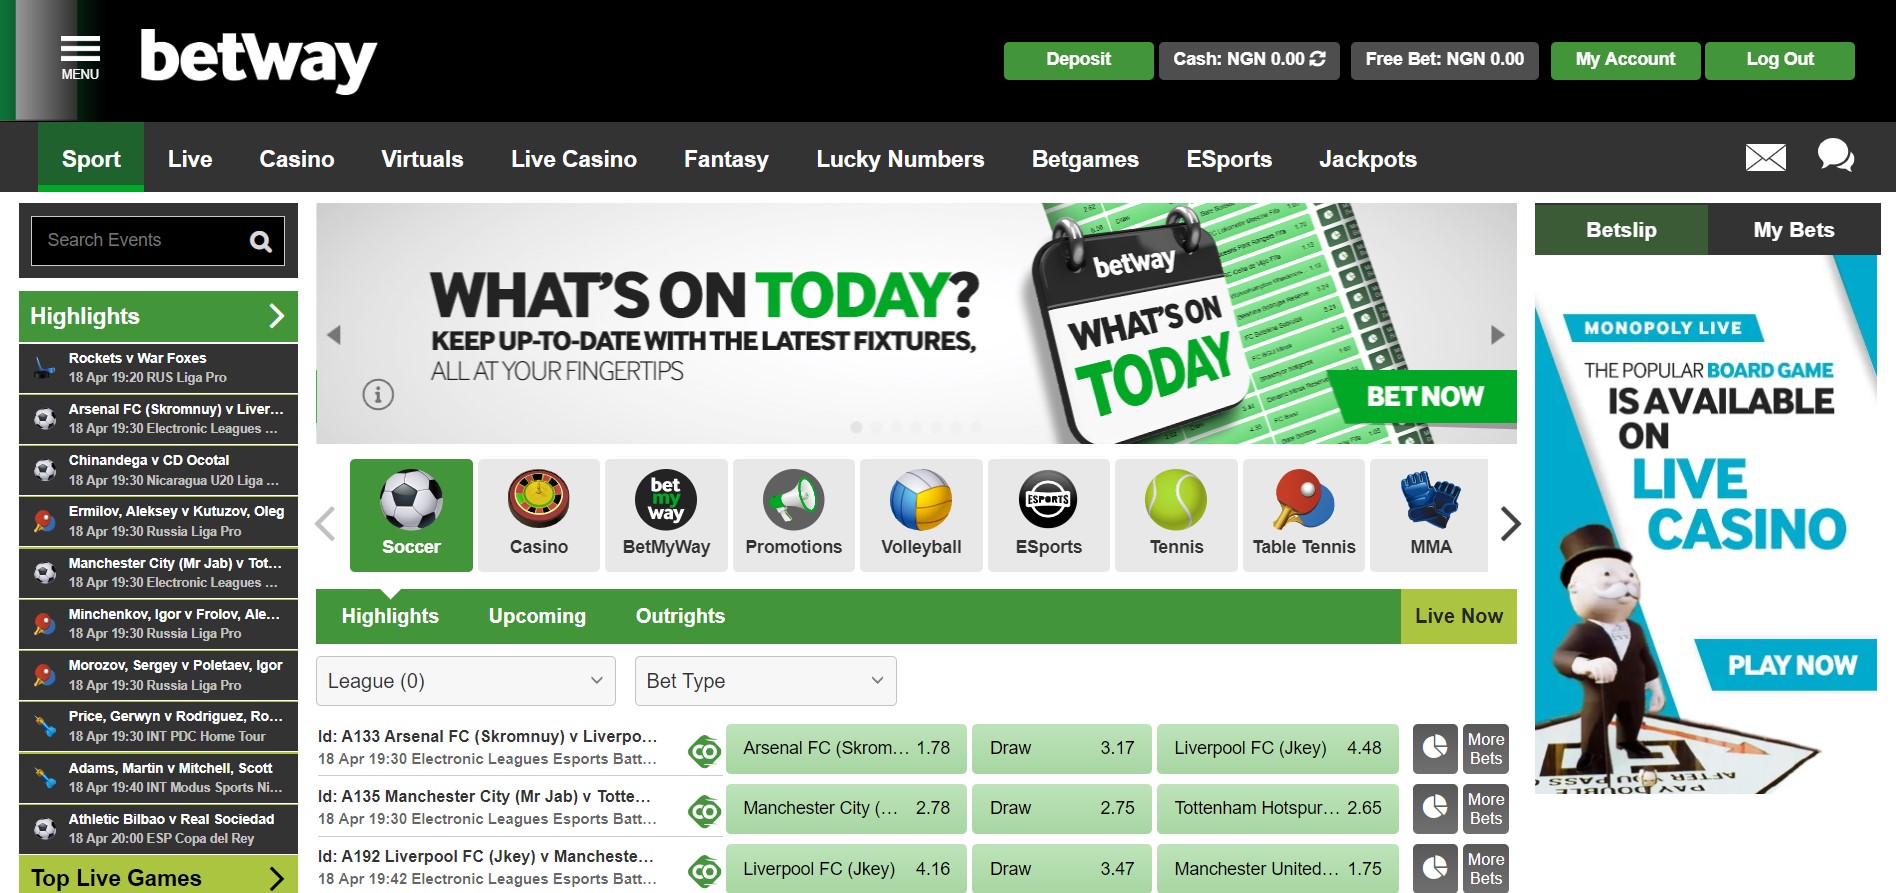This screenshot has height=893, width=1896.
Task: Select the Casino roulette icon
Action: 539,515
